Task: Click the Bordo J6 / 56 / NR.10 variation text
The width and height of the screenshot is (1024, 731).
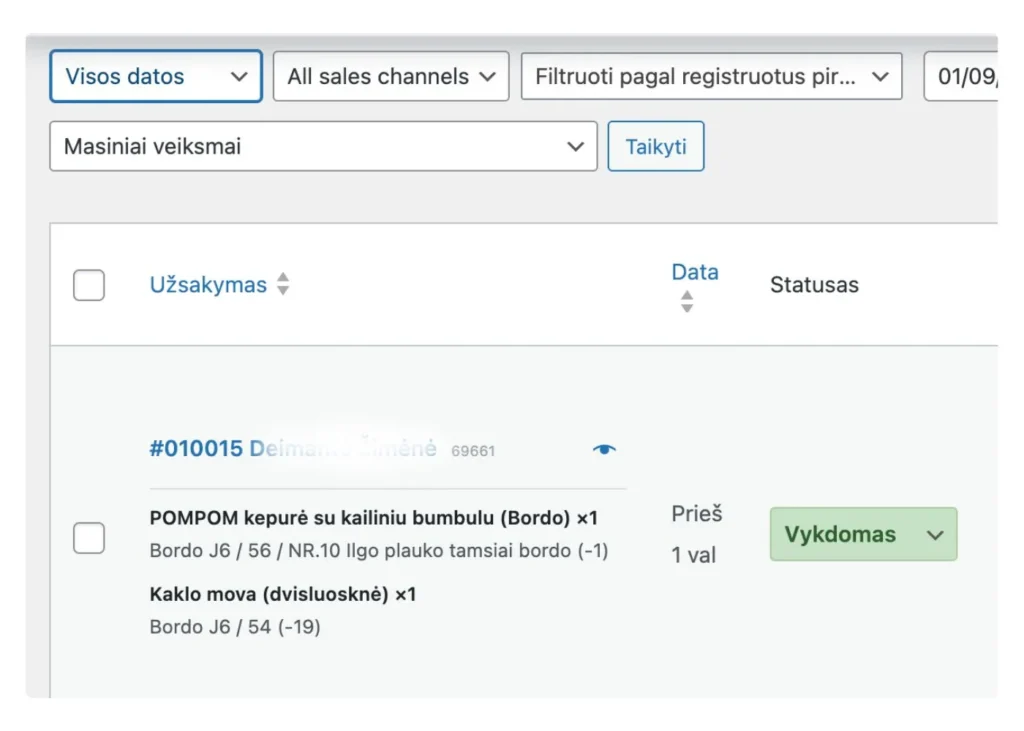Action: tap(379, 551)
